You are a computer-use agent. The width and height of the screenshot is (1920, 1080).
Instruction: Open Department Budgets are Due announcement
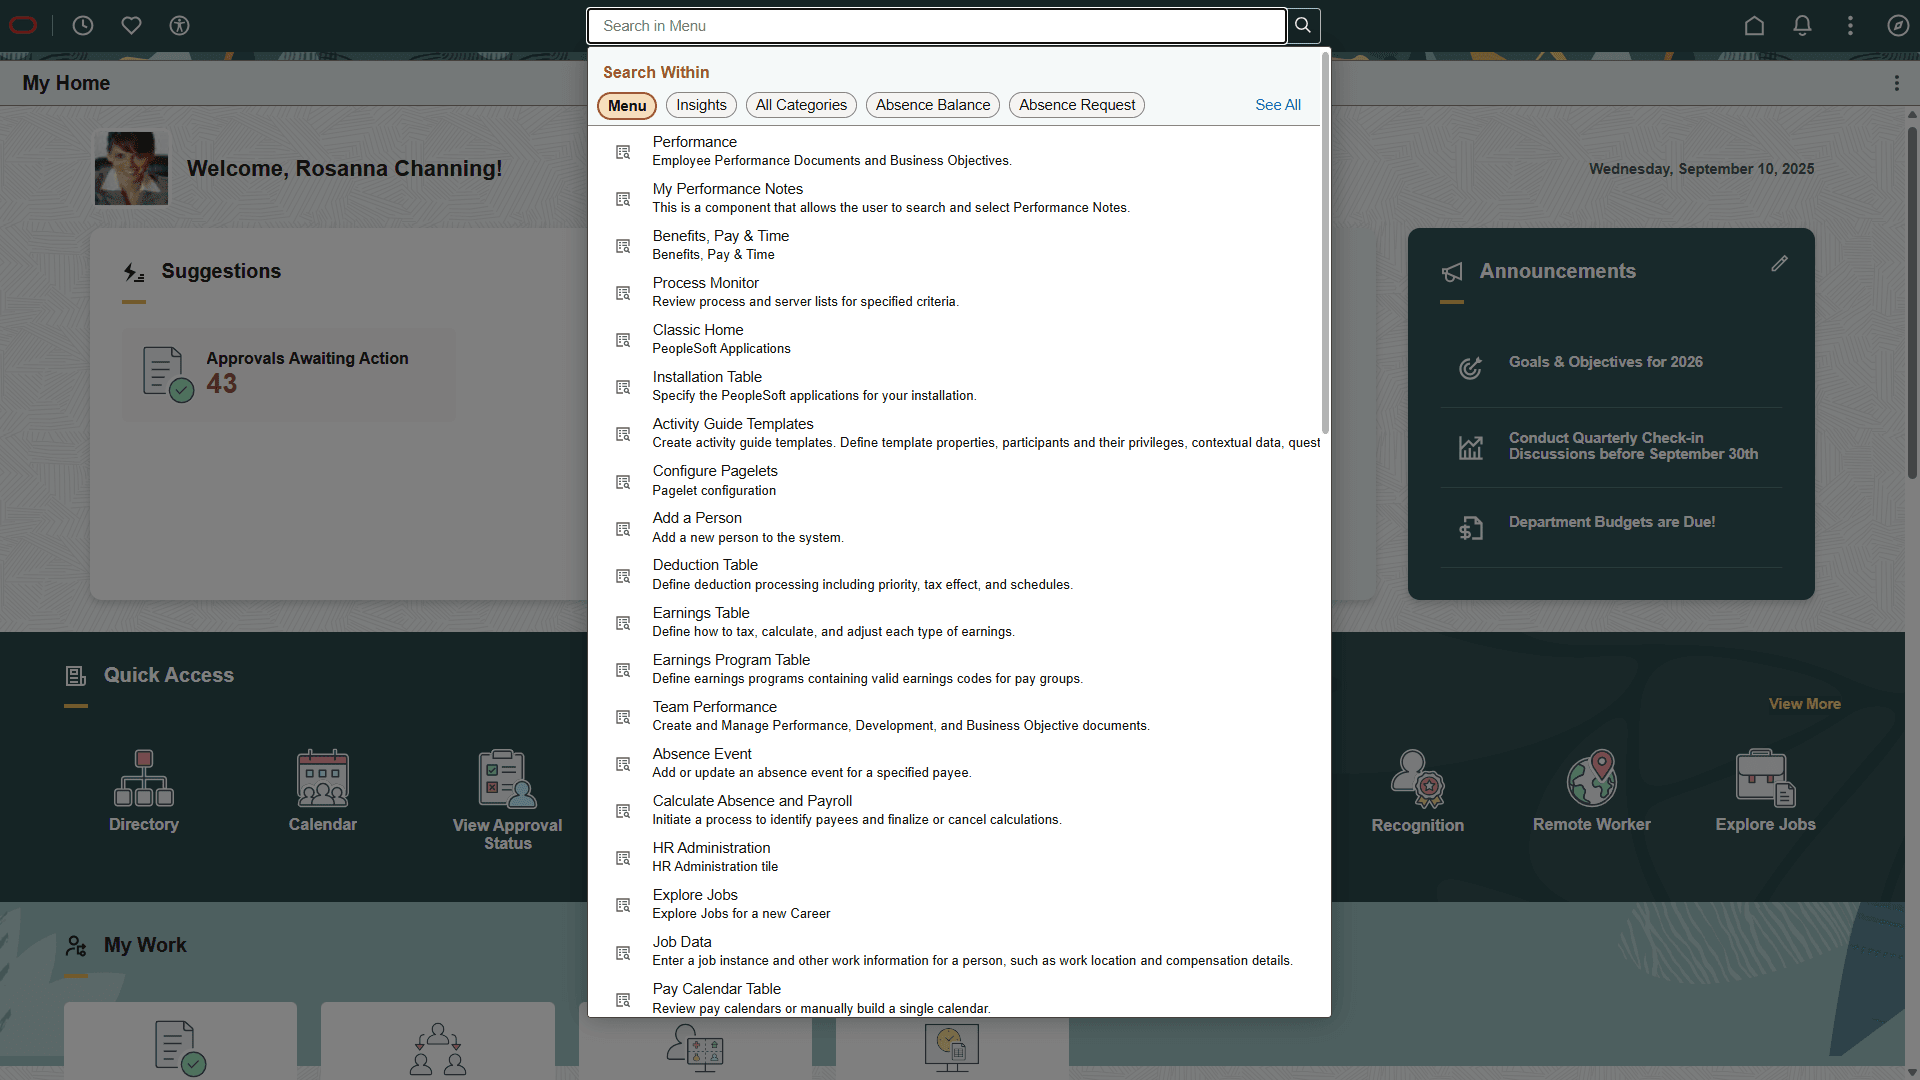(x=1611, y=522)
